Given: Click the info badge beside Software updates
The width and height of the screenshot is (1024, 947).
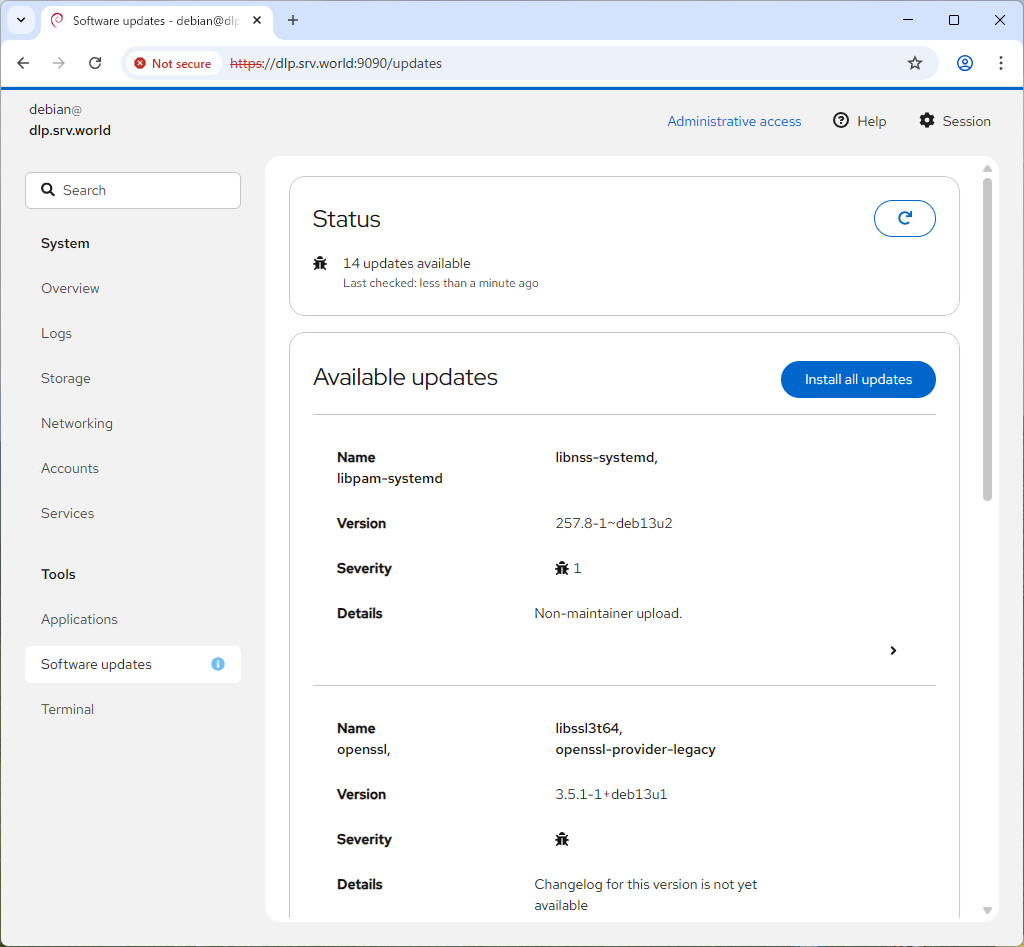Looking at the screenshot, I should [x=218, y=664].
